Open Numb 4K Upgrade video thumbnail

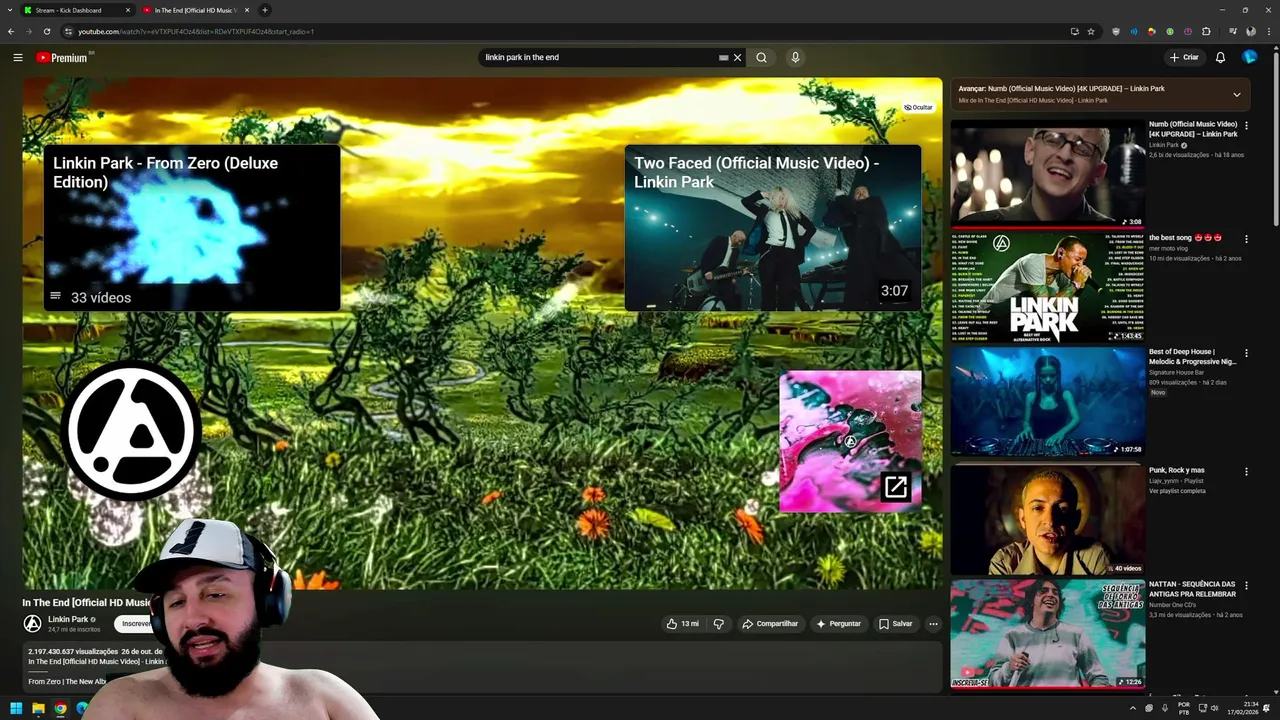pos(1048,173)
